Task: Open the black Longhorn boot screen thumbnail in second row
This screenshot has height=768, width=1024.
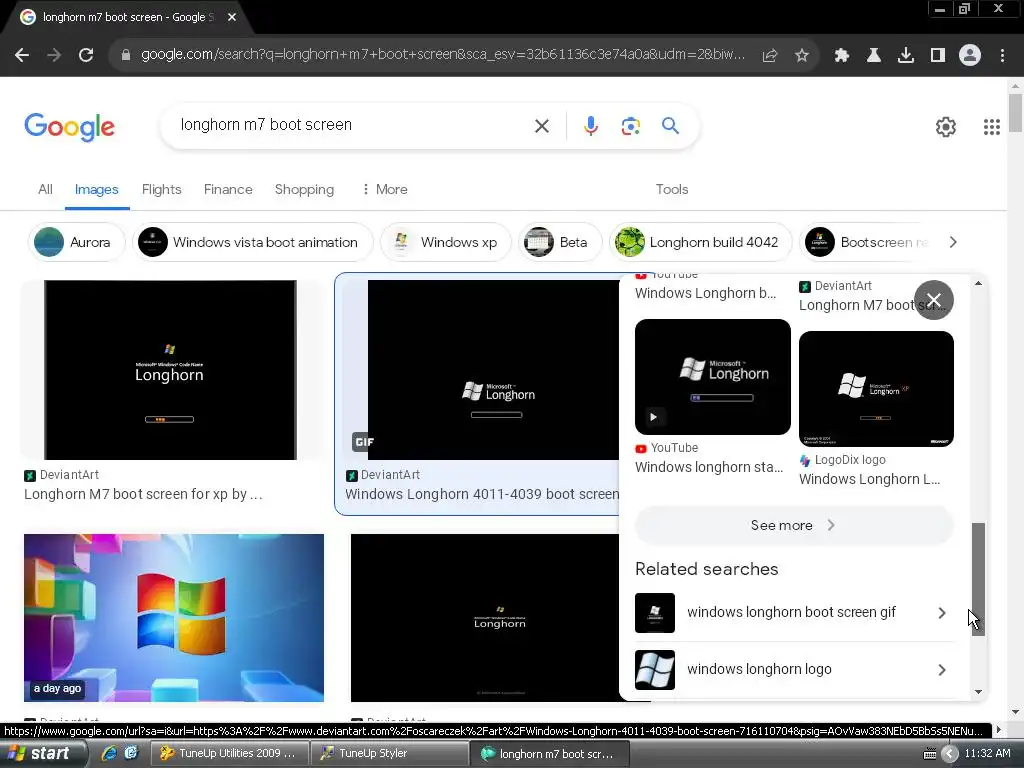Action: (485, 618)
